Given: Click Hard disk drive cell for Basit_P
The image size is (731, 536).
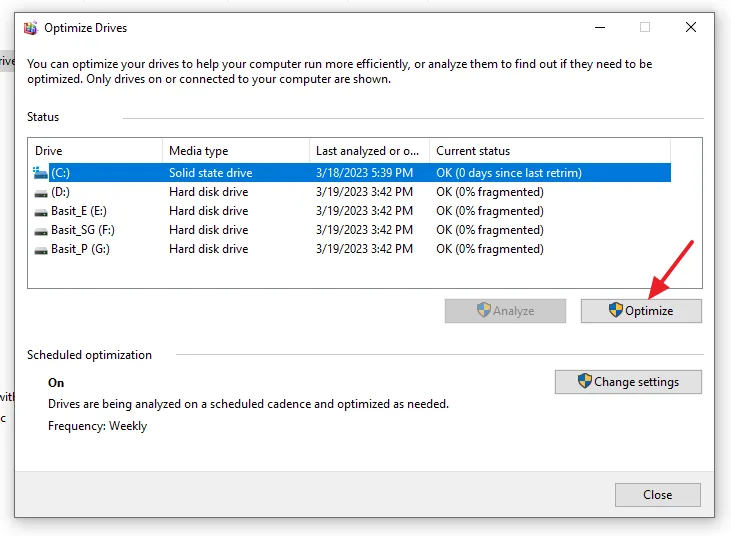Looking at the screenshot, I should (x=208, y=249).
